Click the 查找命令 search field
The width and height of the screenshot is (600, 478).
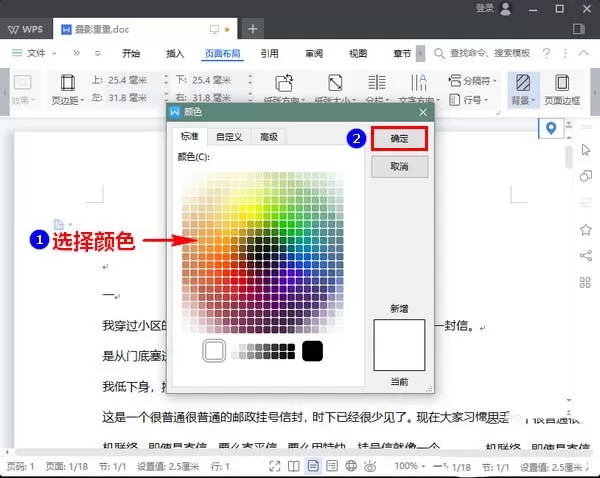pos(489,53)
